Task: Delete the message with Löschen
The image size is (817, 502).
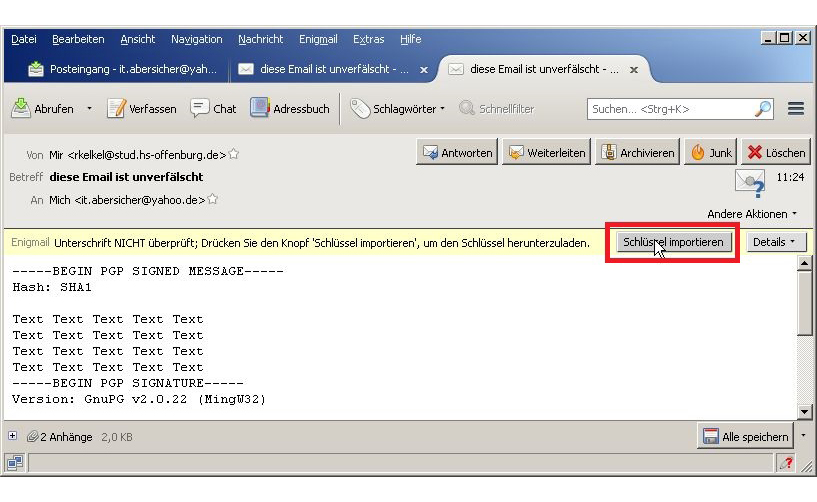Action: coord(775,153)
